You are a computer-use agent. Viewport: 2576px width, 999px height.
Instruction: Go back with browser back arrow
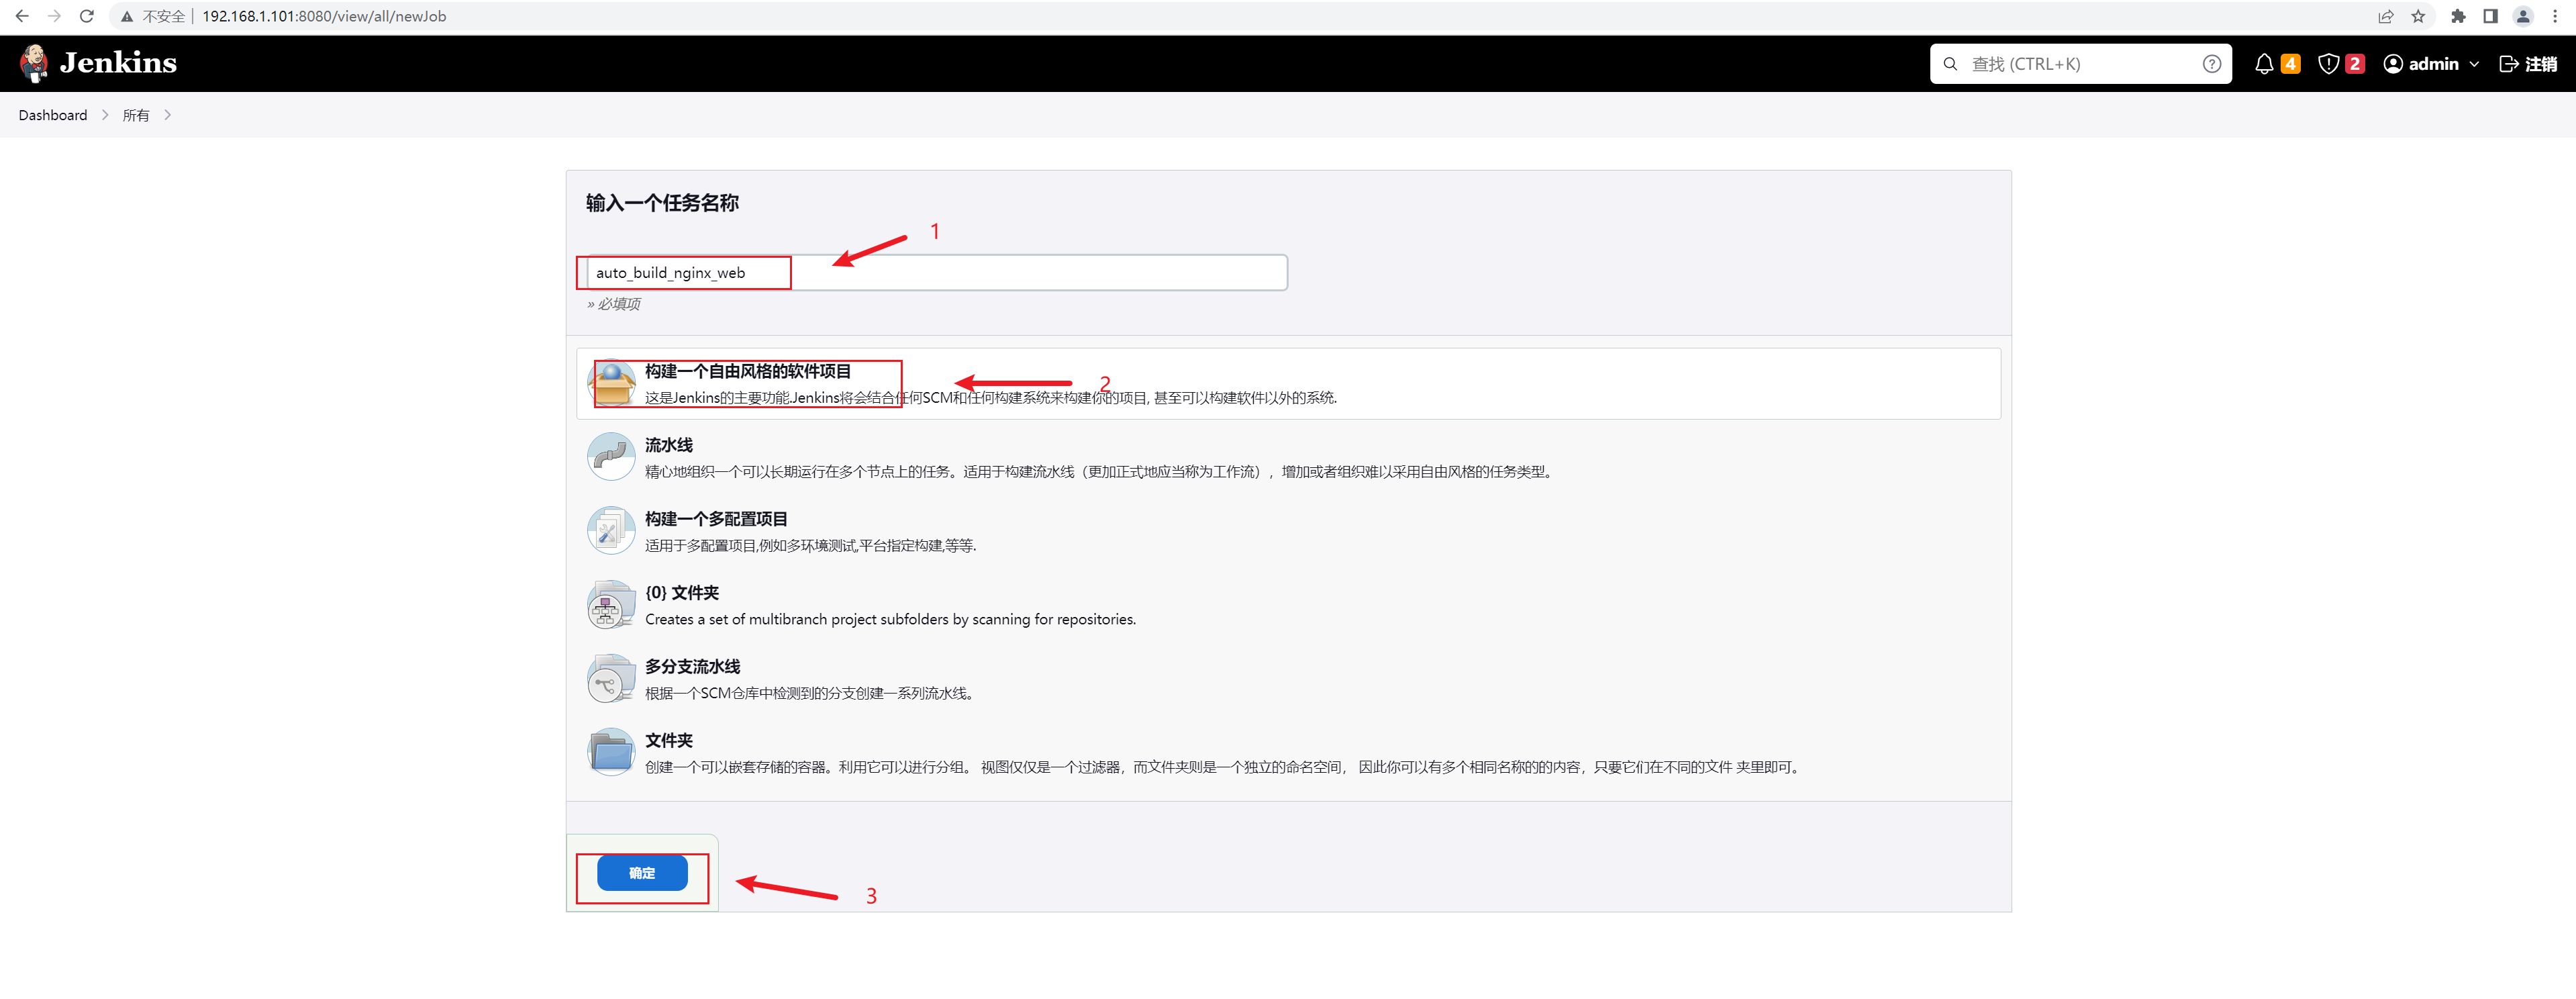[22, 16]
